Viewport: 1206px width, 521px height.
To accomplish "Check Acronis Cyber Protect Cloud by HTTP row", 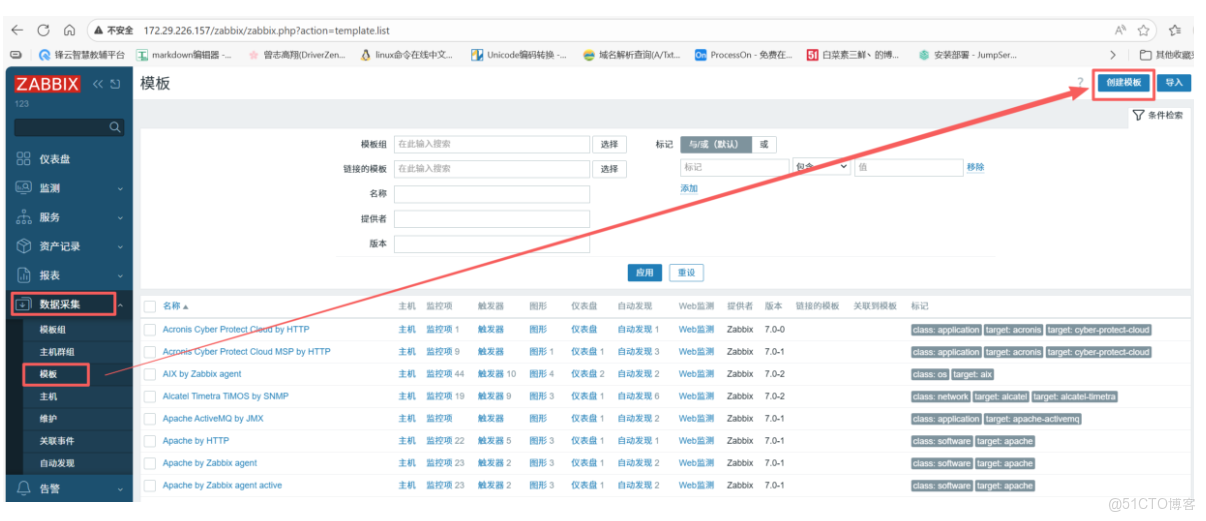I will click(150, 329).
